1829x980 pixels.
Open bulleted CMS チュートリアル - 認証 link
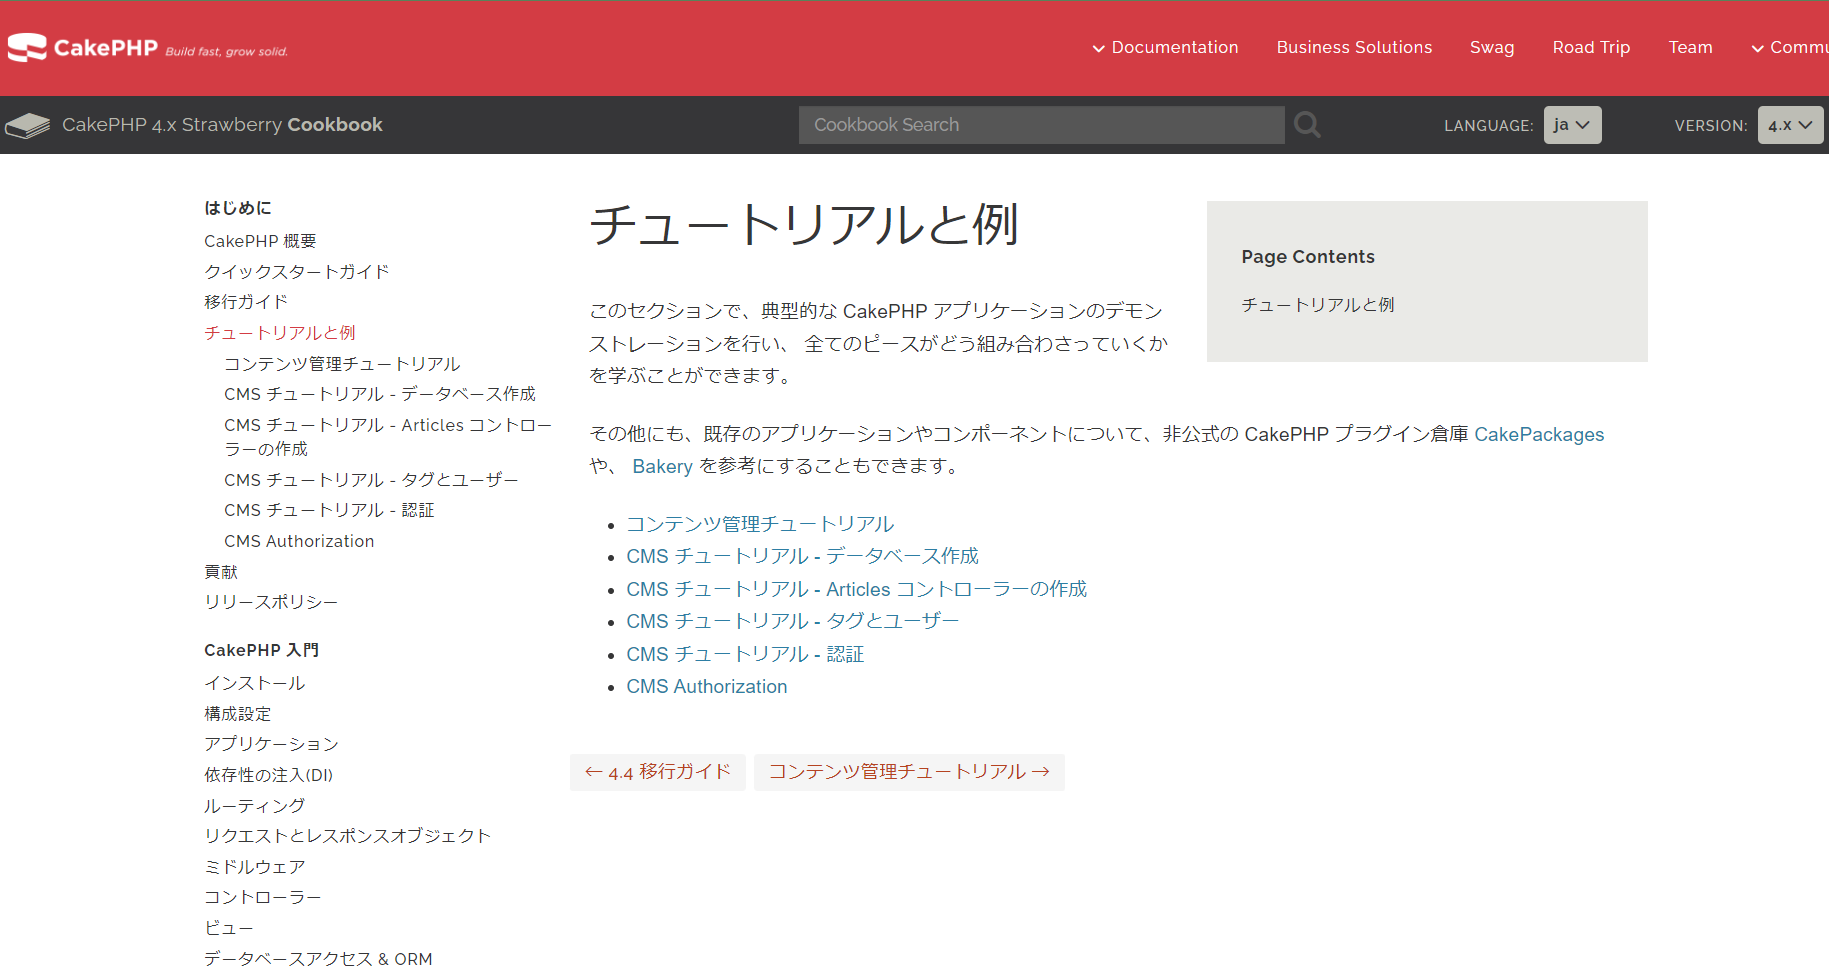[x=745, y=654]
